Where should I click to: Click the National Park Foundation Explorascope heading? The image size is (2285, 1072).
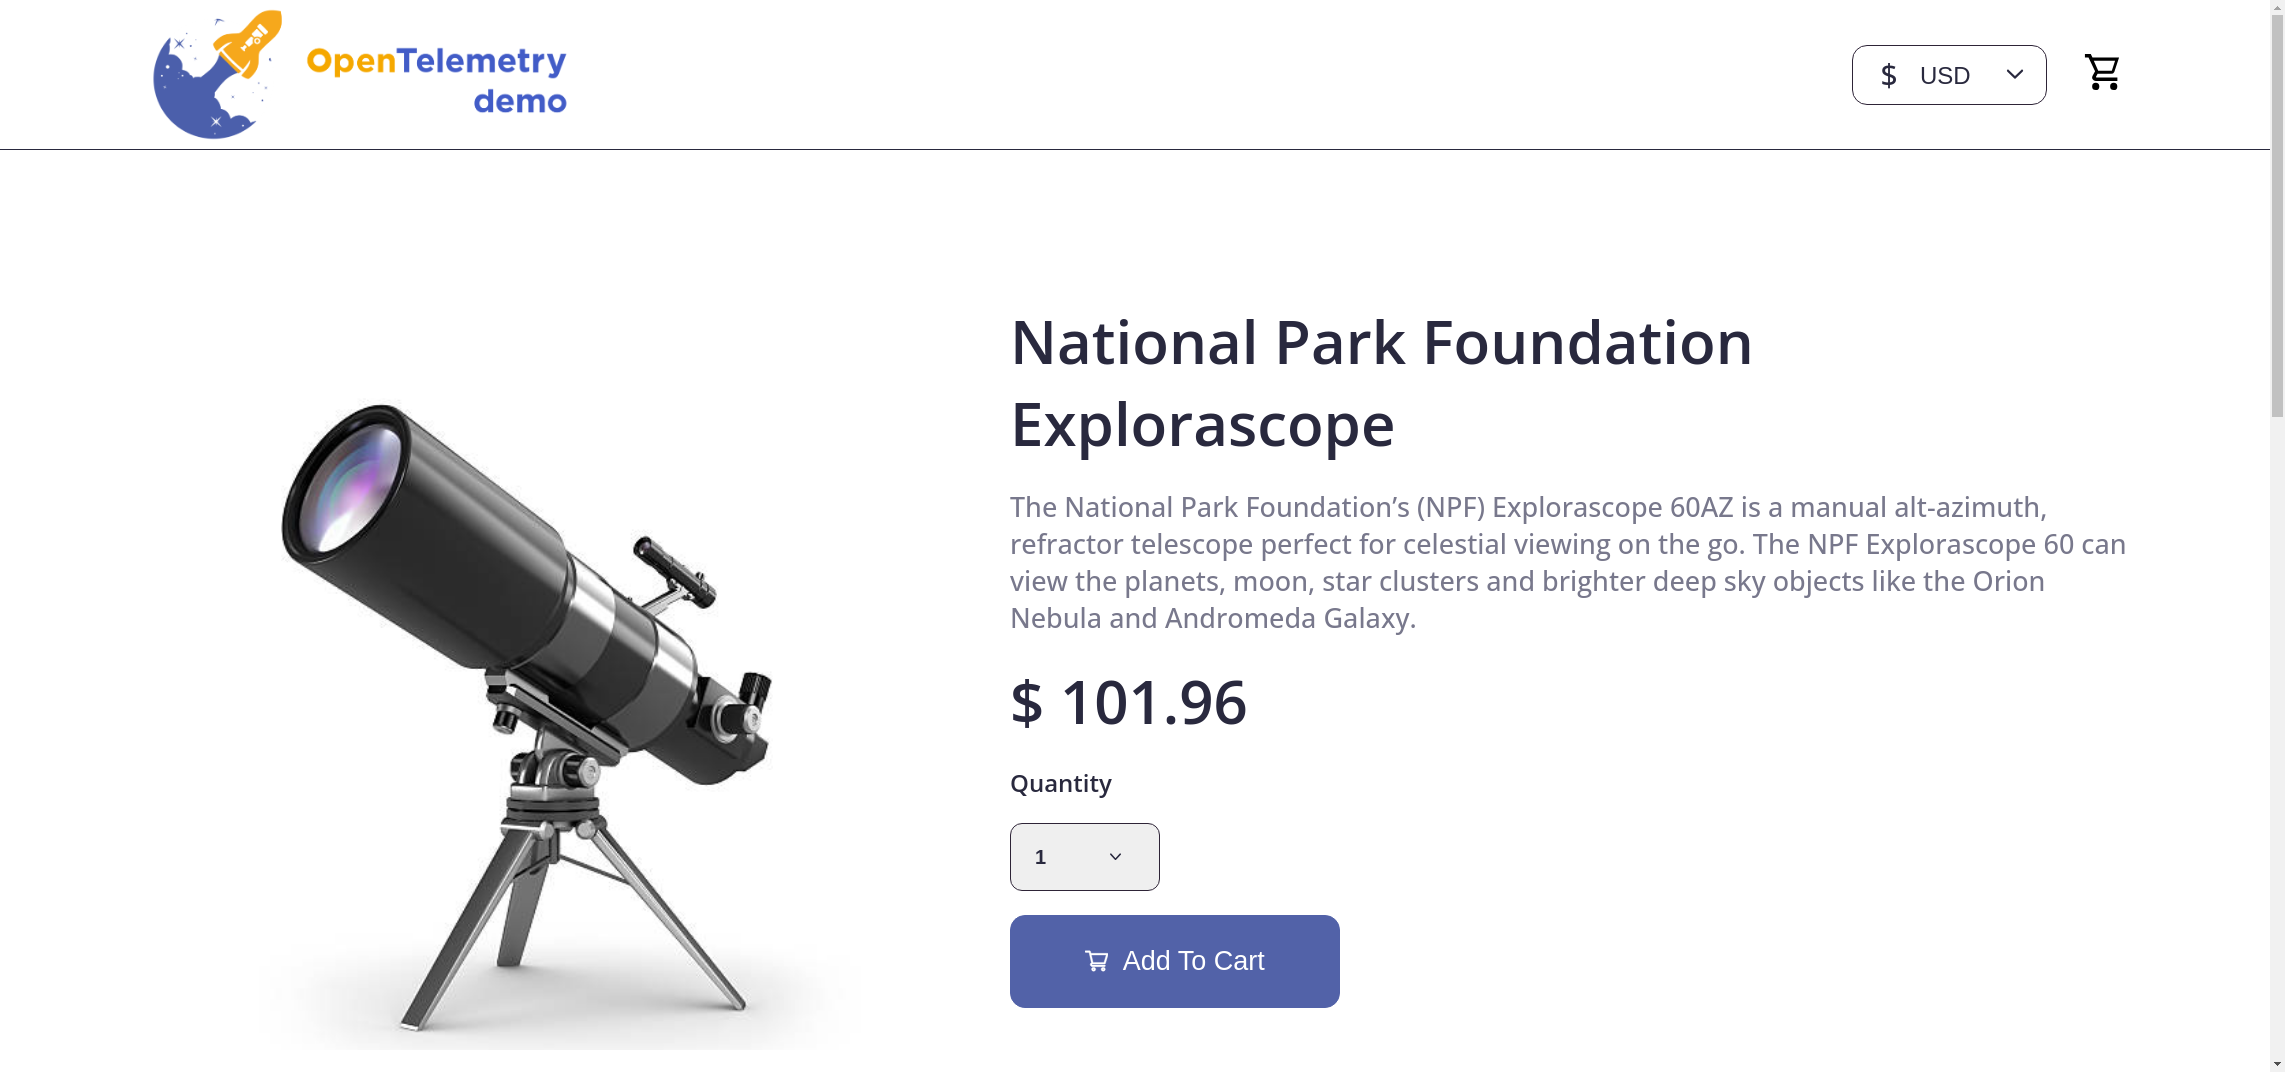click(x=1380, y=384)
